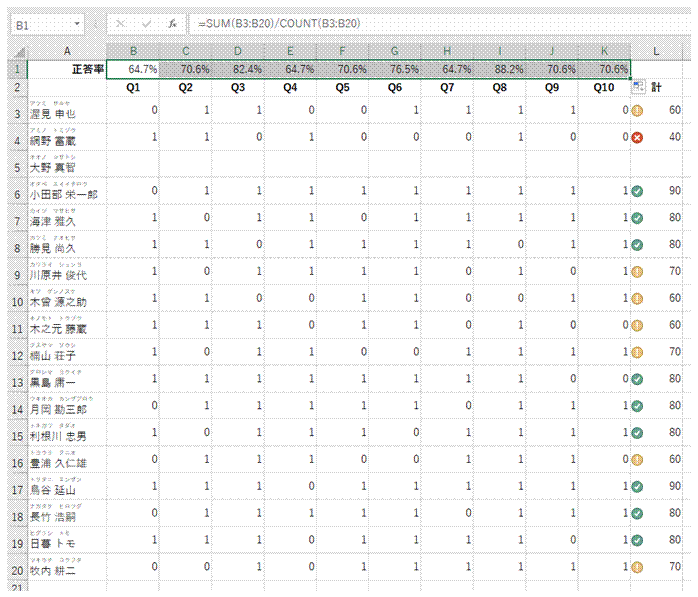
Task: Select cell I1 showing 88.2%
Action: [499, 69]
